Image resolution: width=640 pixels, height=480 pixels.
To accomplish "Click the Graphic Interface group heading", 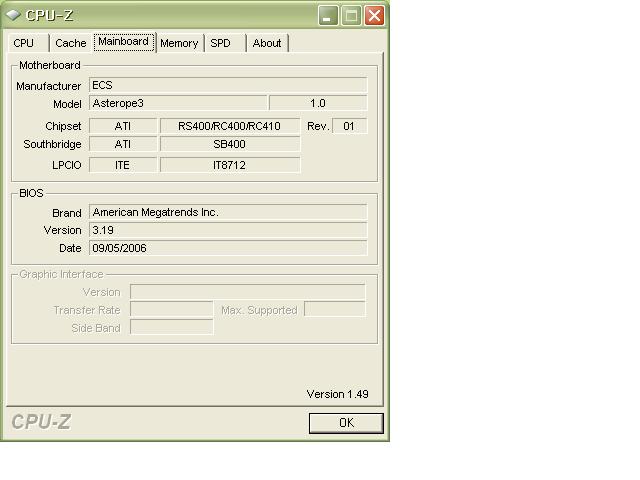I will (61, 274).
